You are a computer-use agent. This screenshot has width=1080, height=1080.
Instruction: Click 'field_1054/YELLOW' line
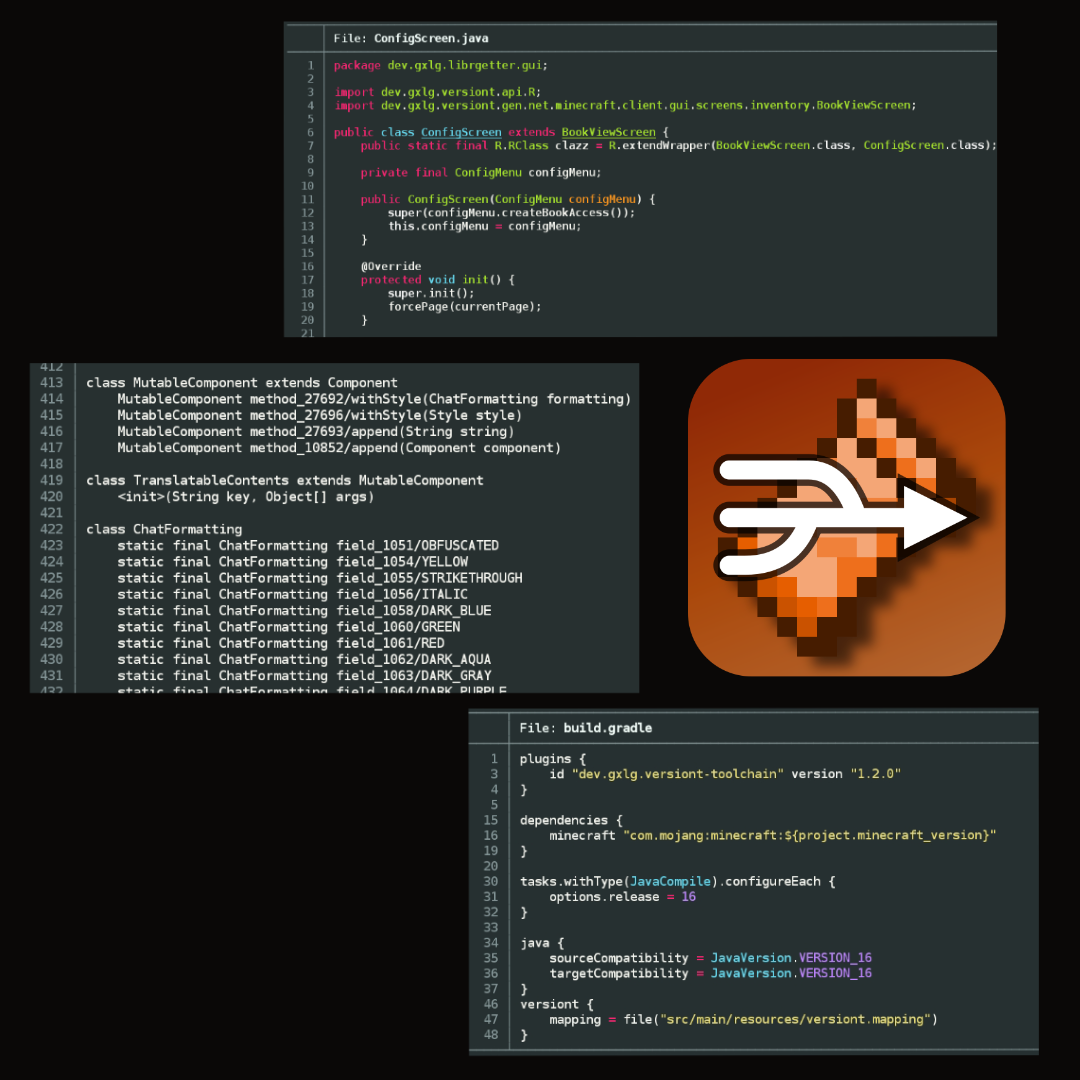coord(292,562)
